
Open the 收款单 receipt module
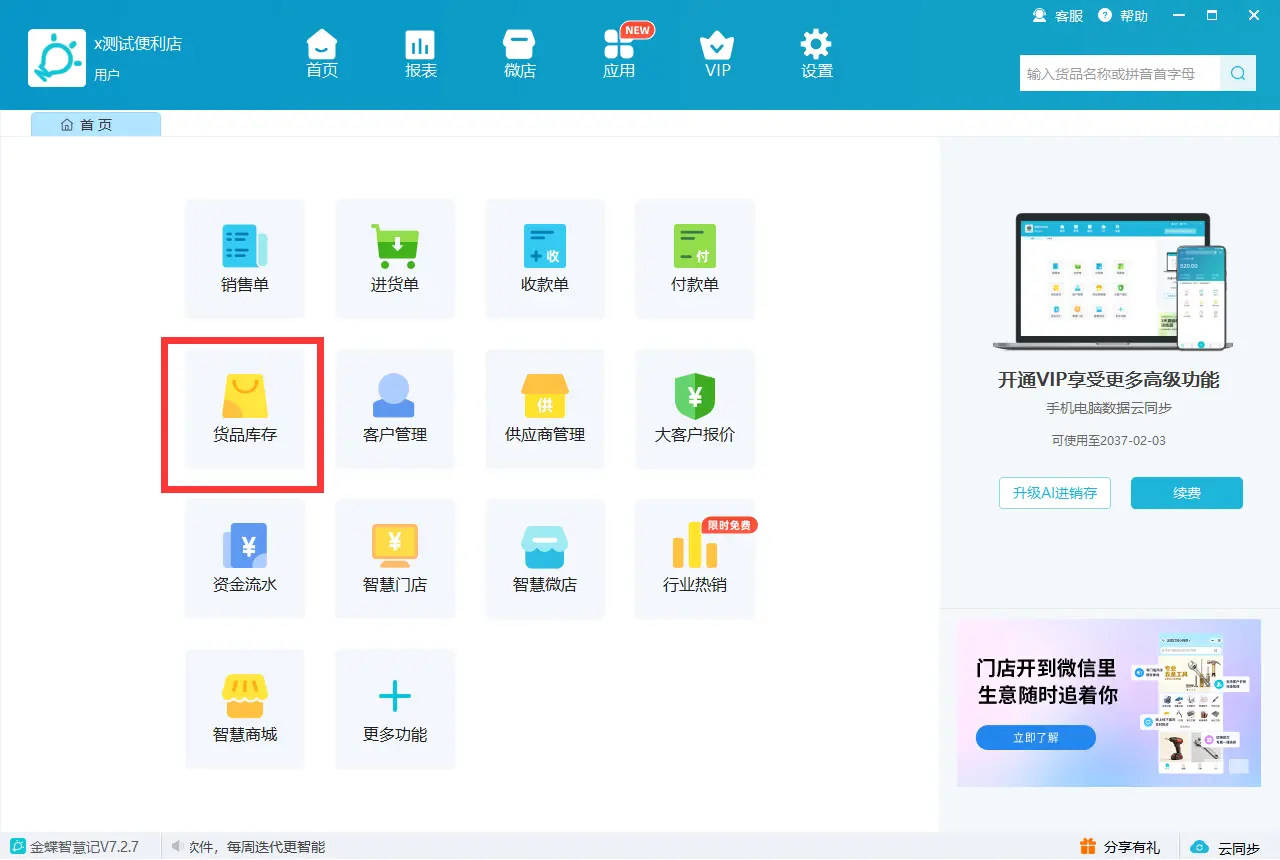(x=545, y=259)
